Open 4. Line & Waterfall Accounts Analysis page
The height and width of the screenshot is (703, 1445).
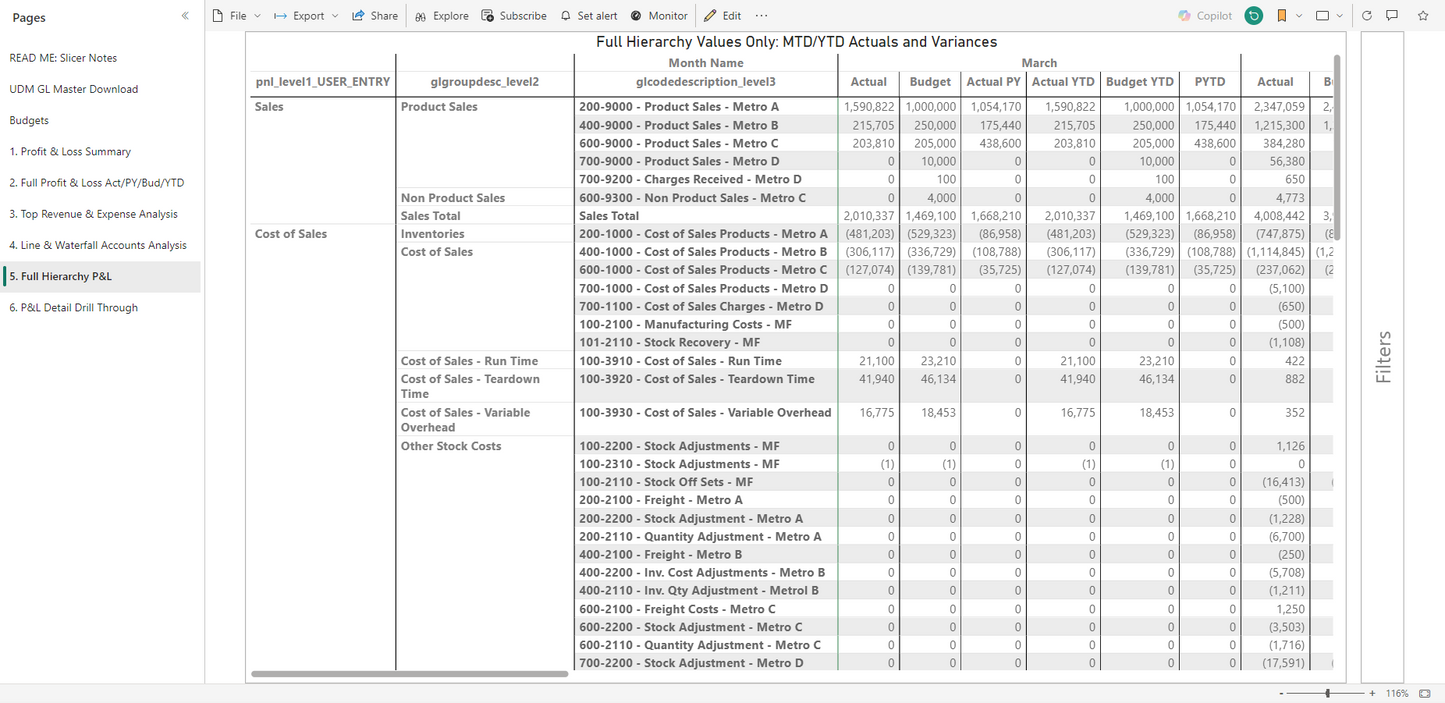coord(100,245)
